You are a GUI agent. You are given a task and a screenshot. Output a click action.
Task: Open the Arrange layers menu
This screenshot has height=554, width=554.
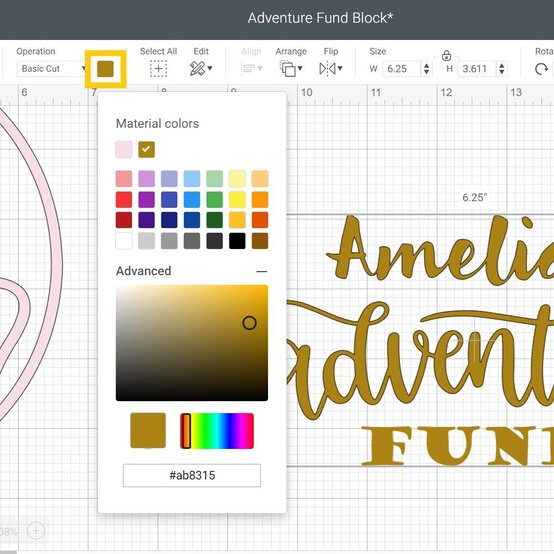[x=291, y=69]
